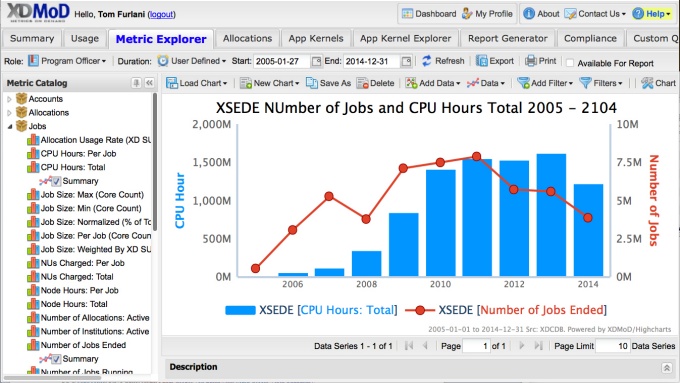
Task: Click the logout link
Action: click(x=161, y=14)
